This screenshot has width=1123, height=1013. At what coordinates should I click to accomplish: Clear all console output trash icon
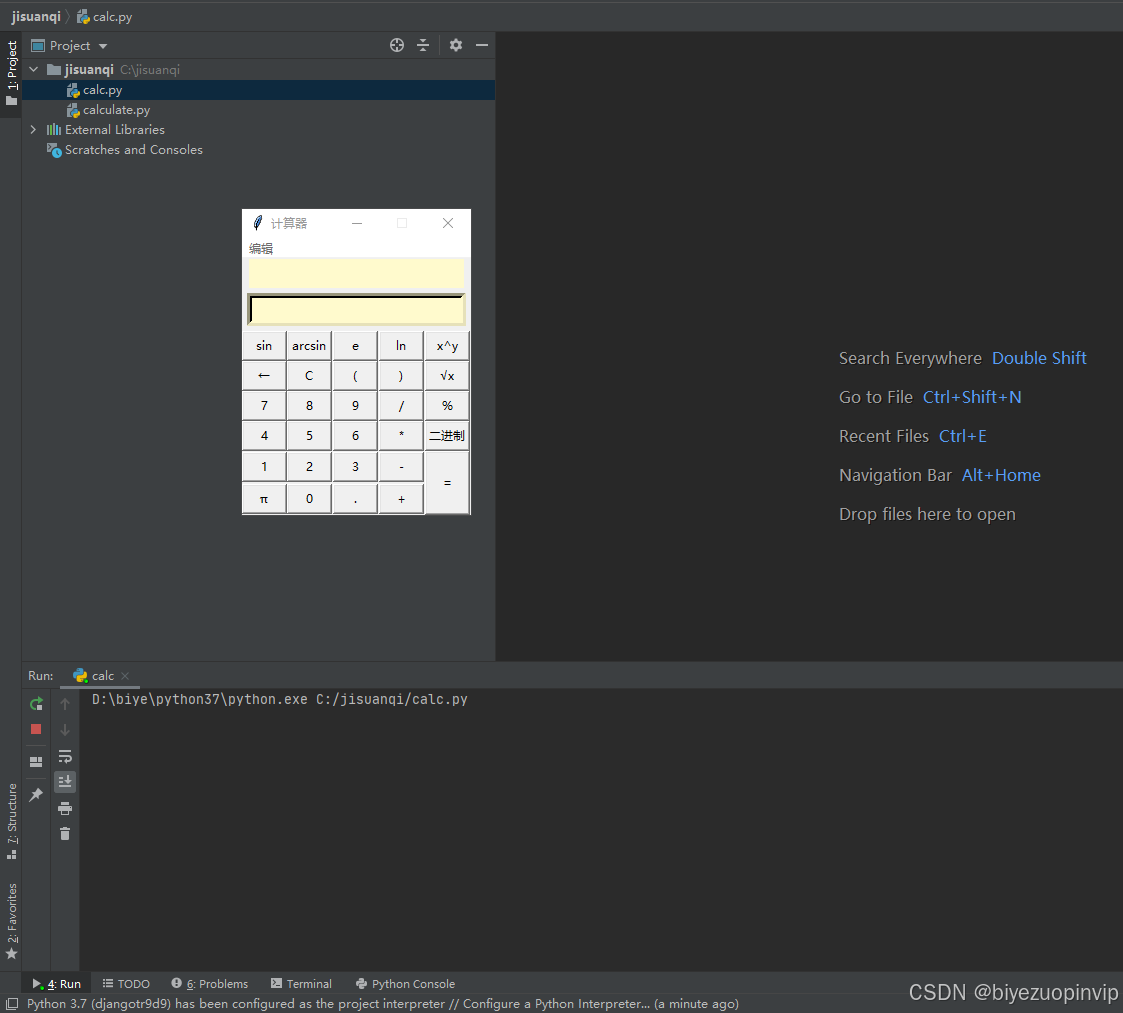point(65,834)
